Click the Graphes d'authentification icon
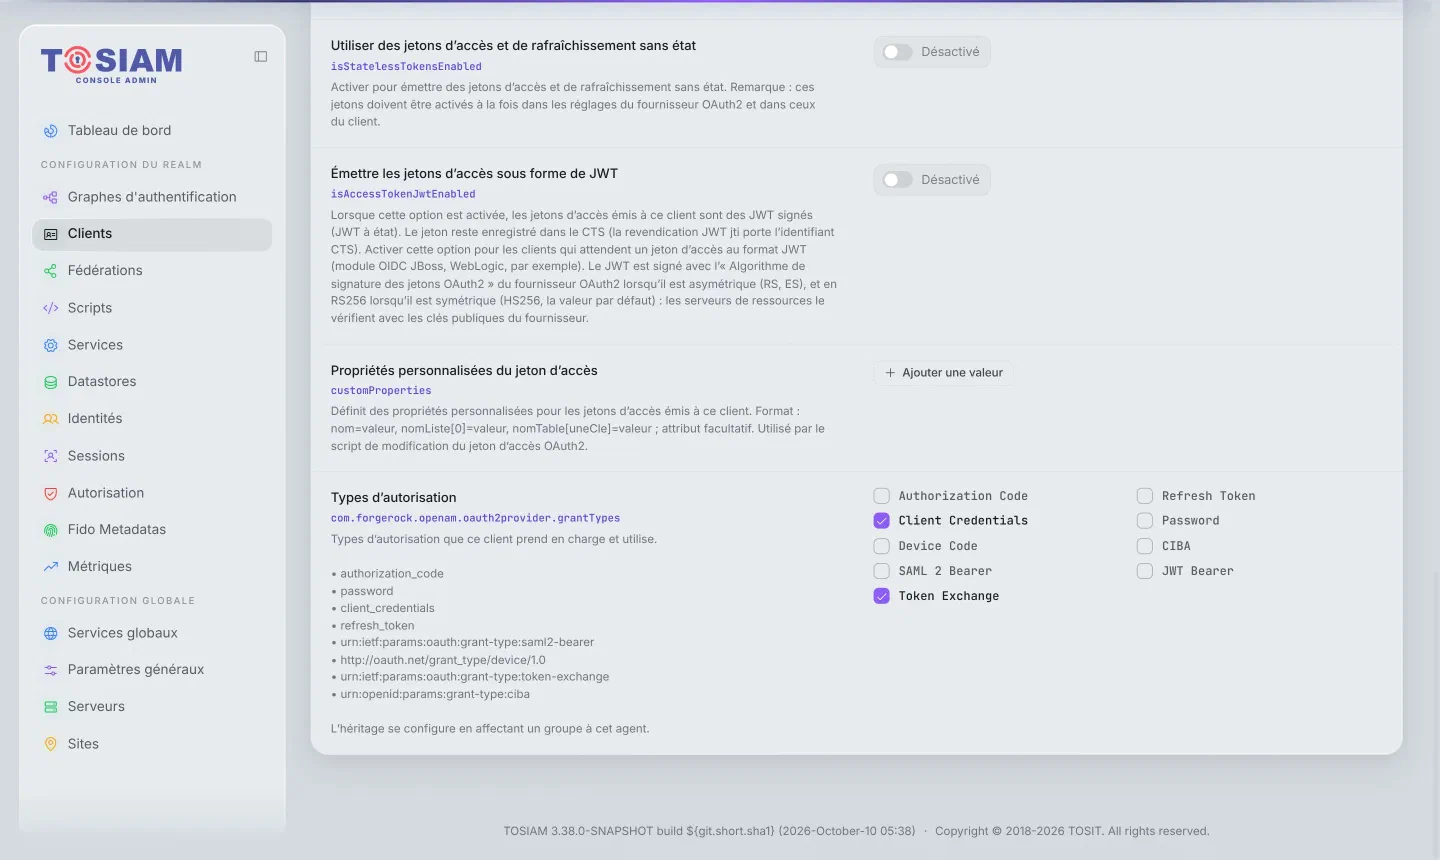 click(x=51, y=197)
